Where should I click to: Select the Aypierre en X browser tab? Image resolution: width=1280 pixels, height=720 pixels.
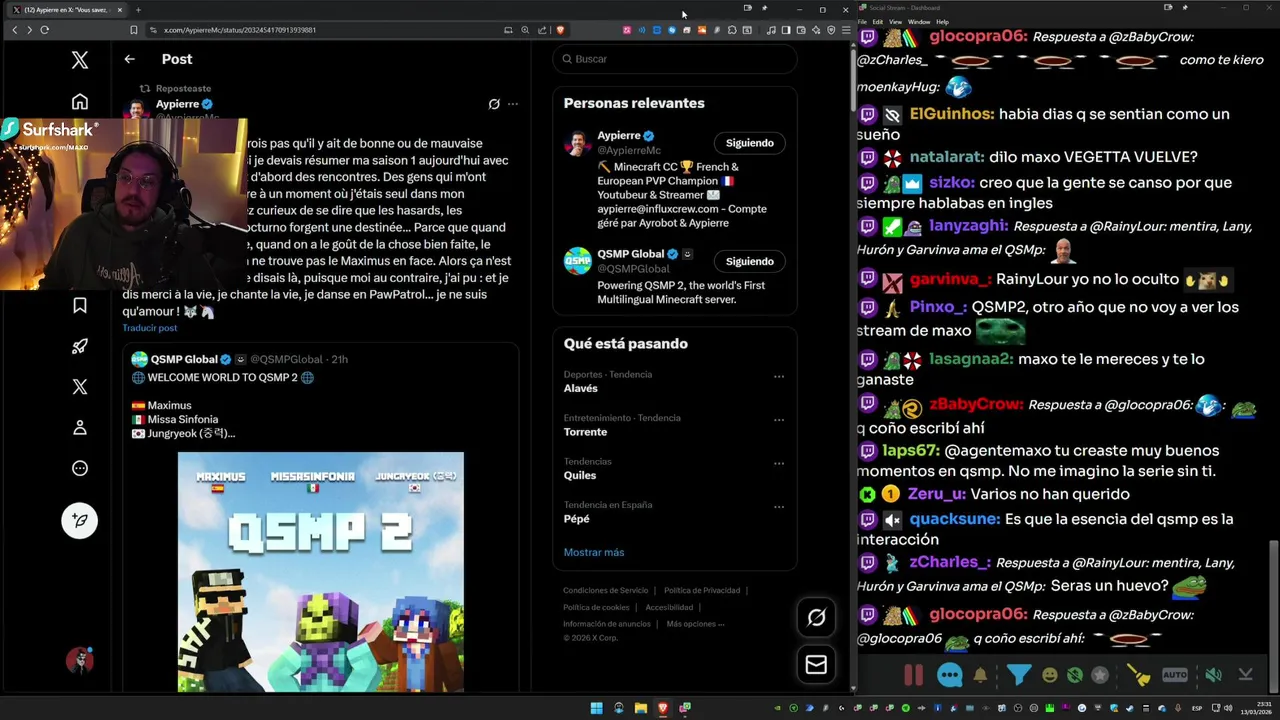click(x=67, y=9)
